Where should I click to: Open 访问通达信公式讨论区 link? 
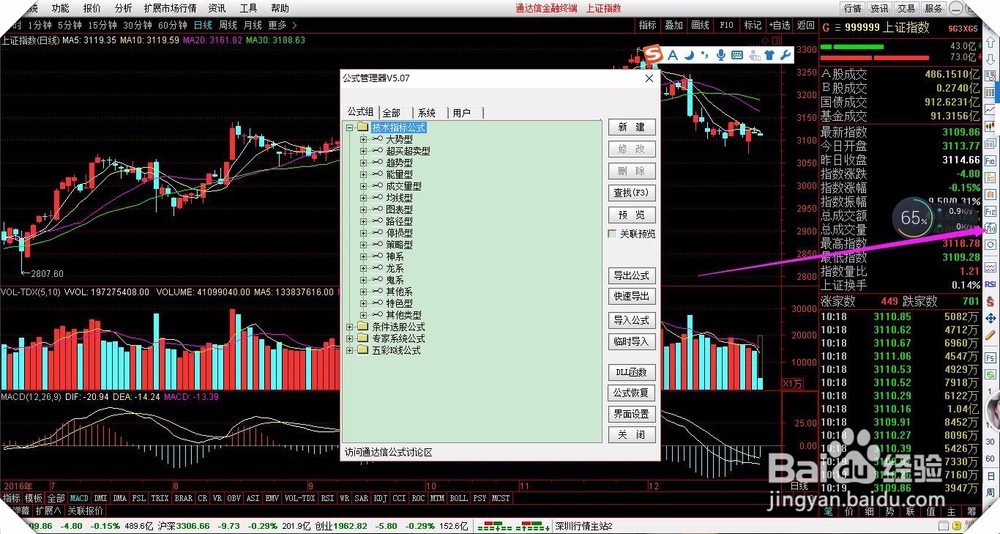388,452
